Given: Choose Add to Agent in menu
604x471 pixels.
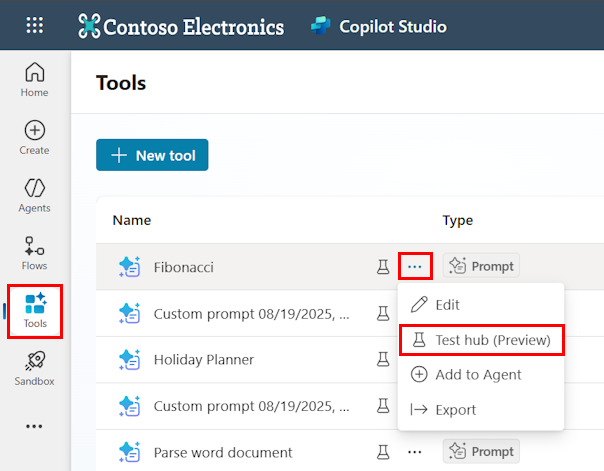Looking at the screenshot, I should [x=478, y=375].
